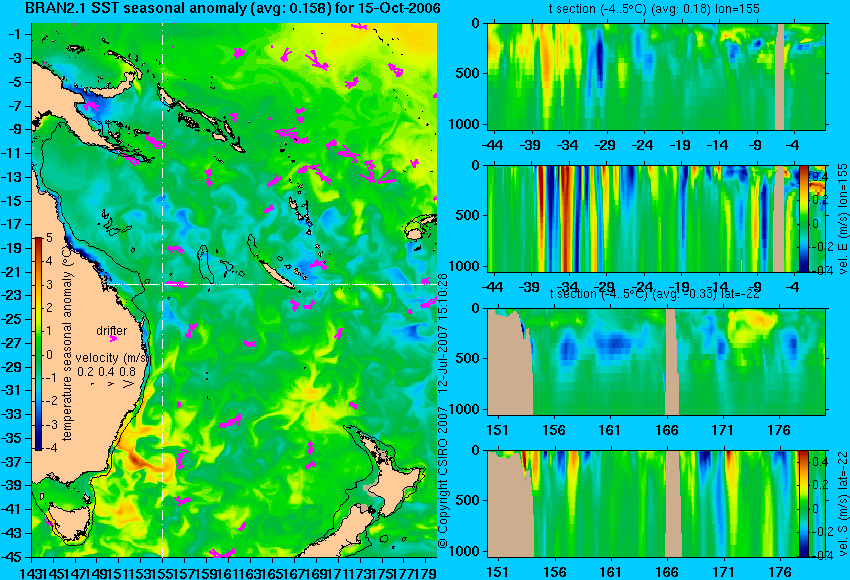850x580 pixels.
Task: Click the temperature anomaly colorbar on the map
Action: [x=39, y=343]
